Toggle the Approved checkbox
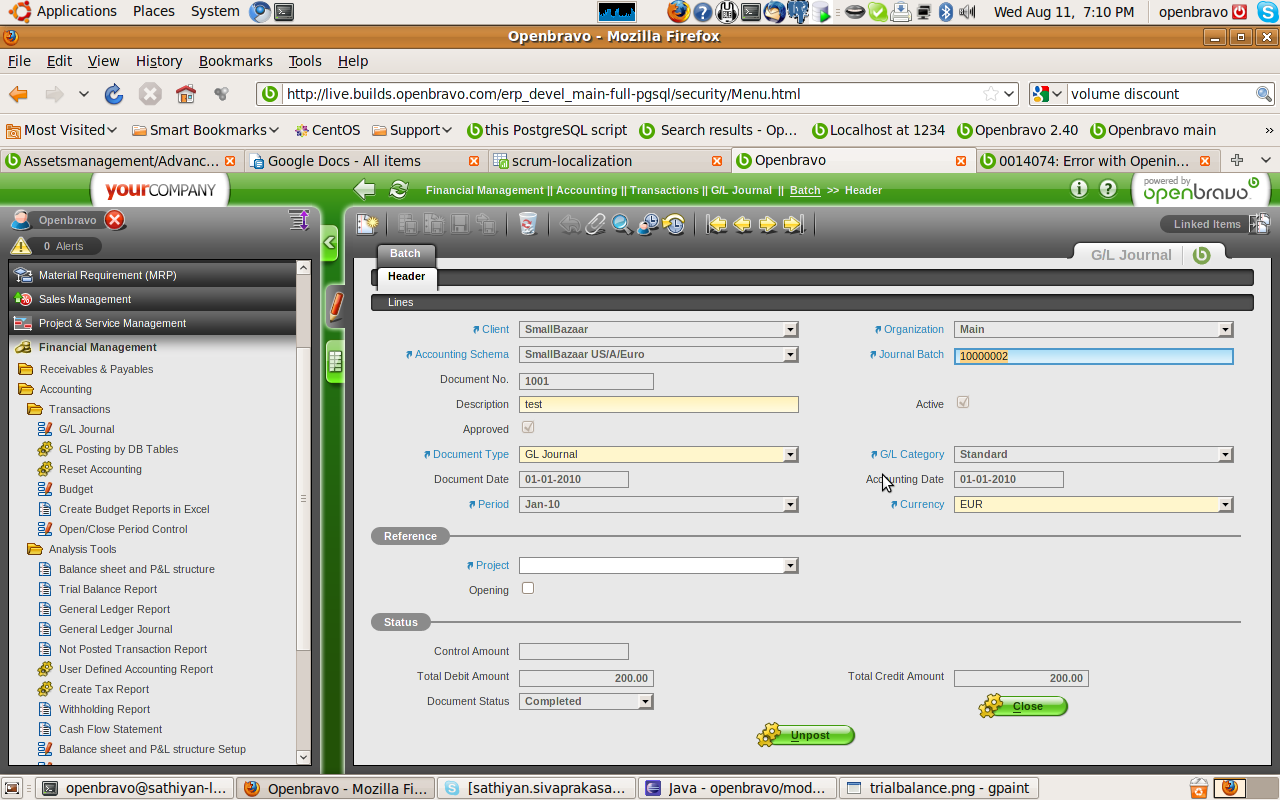 tap(528, 428)
